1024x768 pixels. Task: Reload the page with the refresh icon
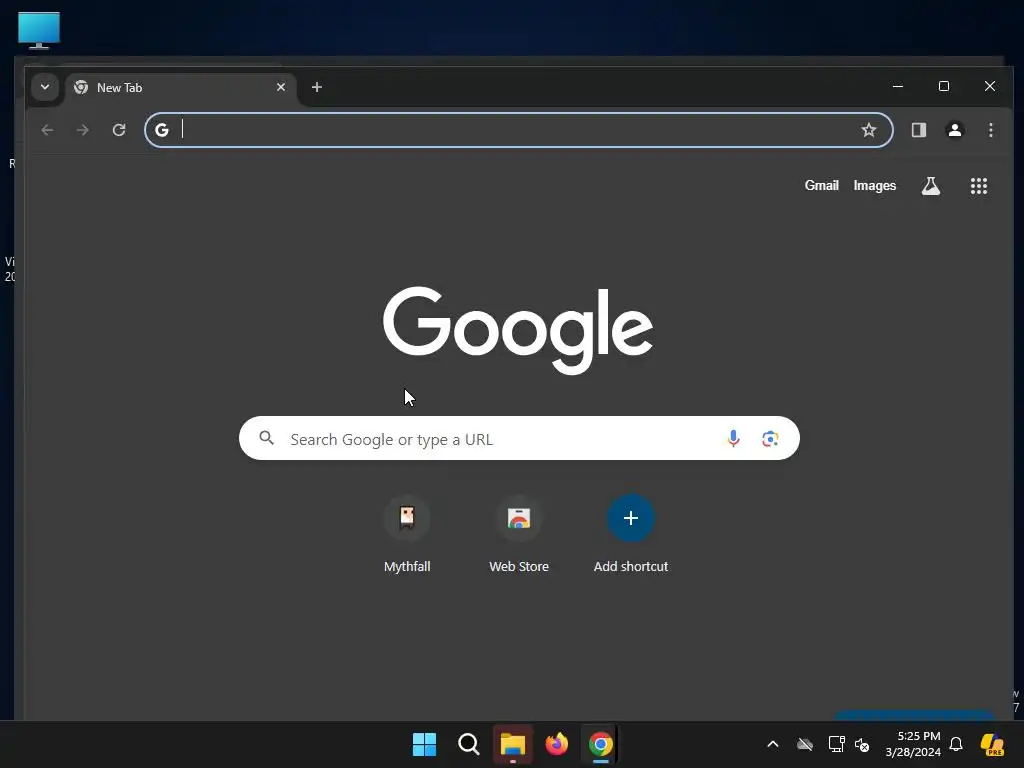click(x=119, y=130)
